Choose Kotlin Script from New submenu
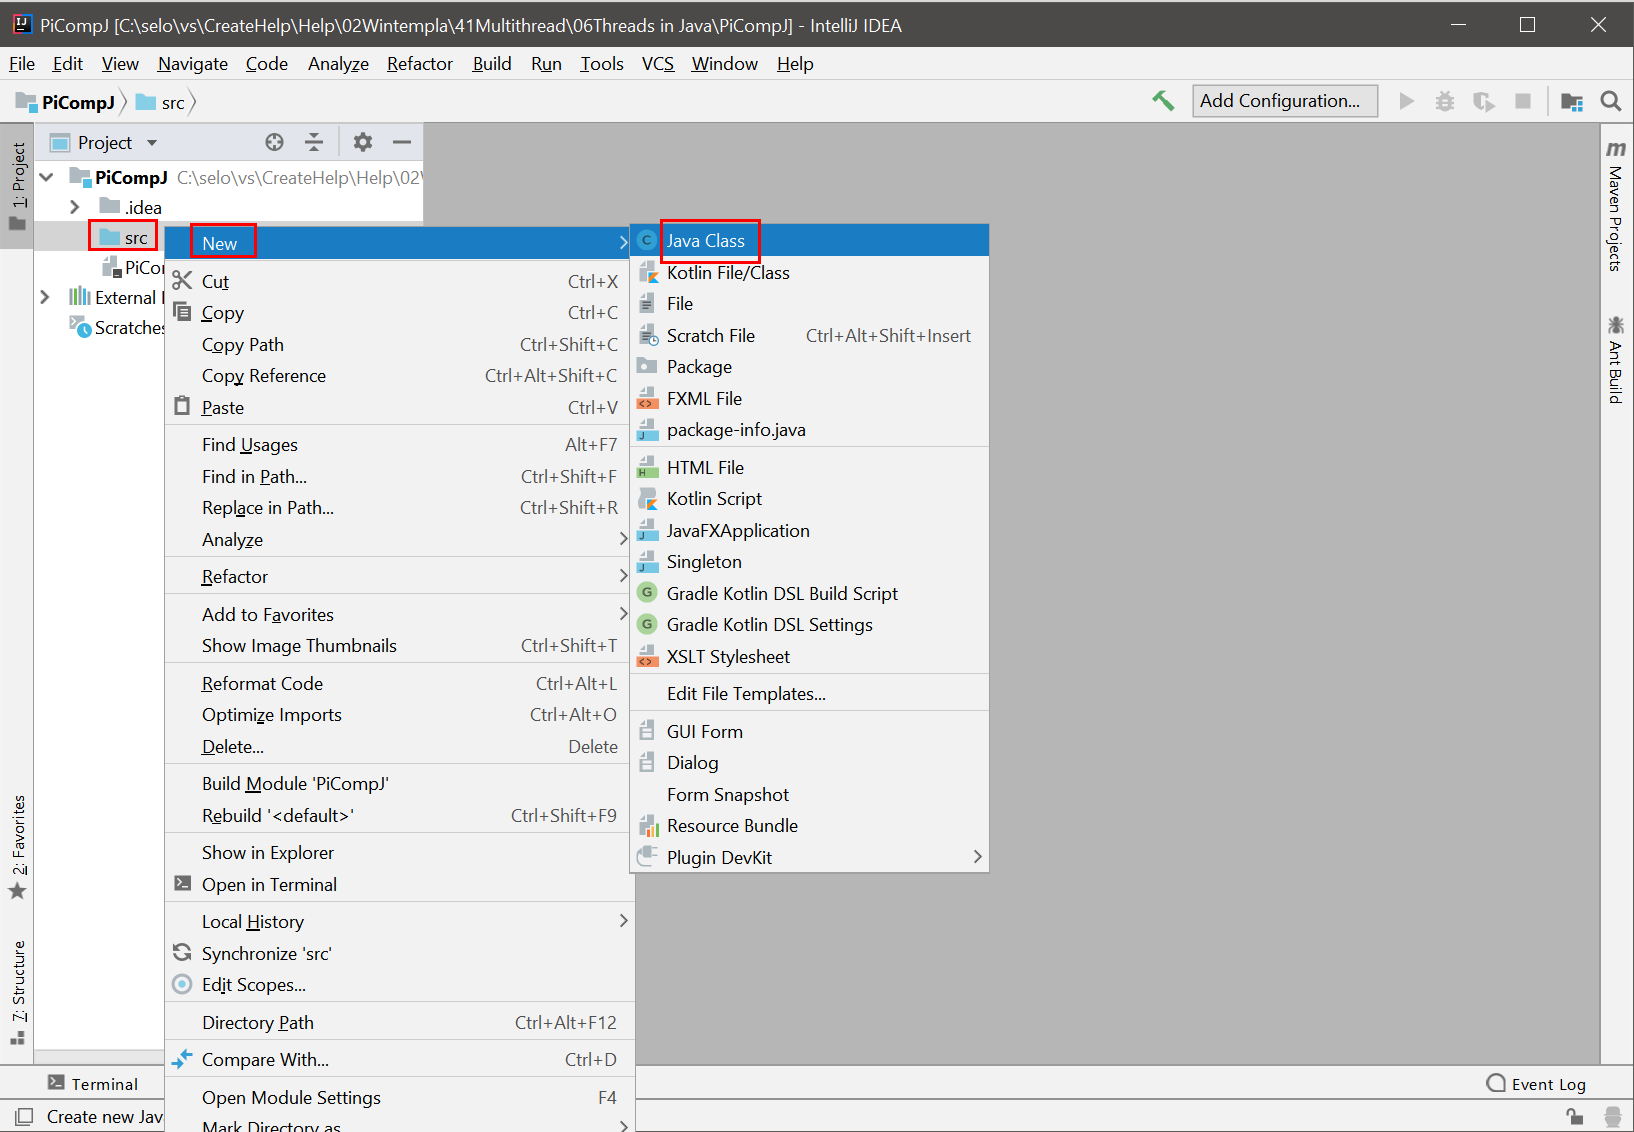 pos(809,499)
